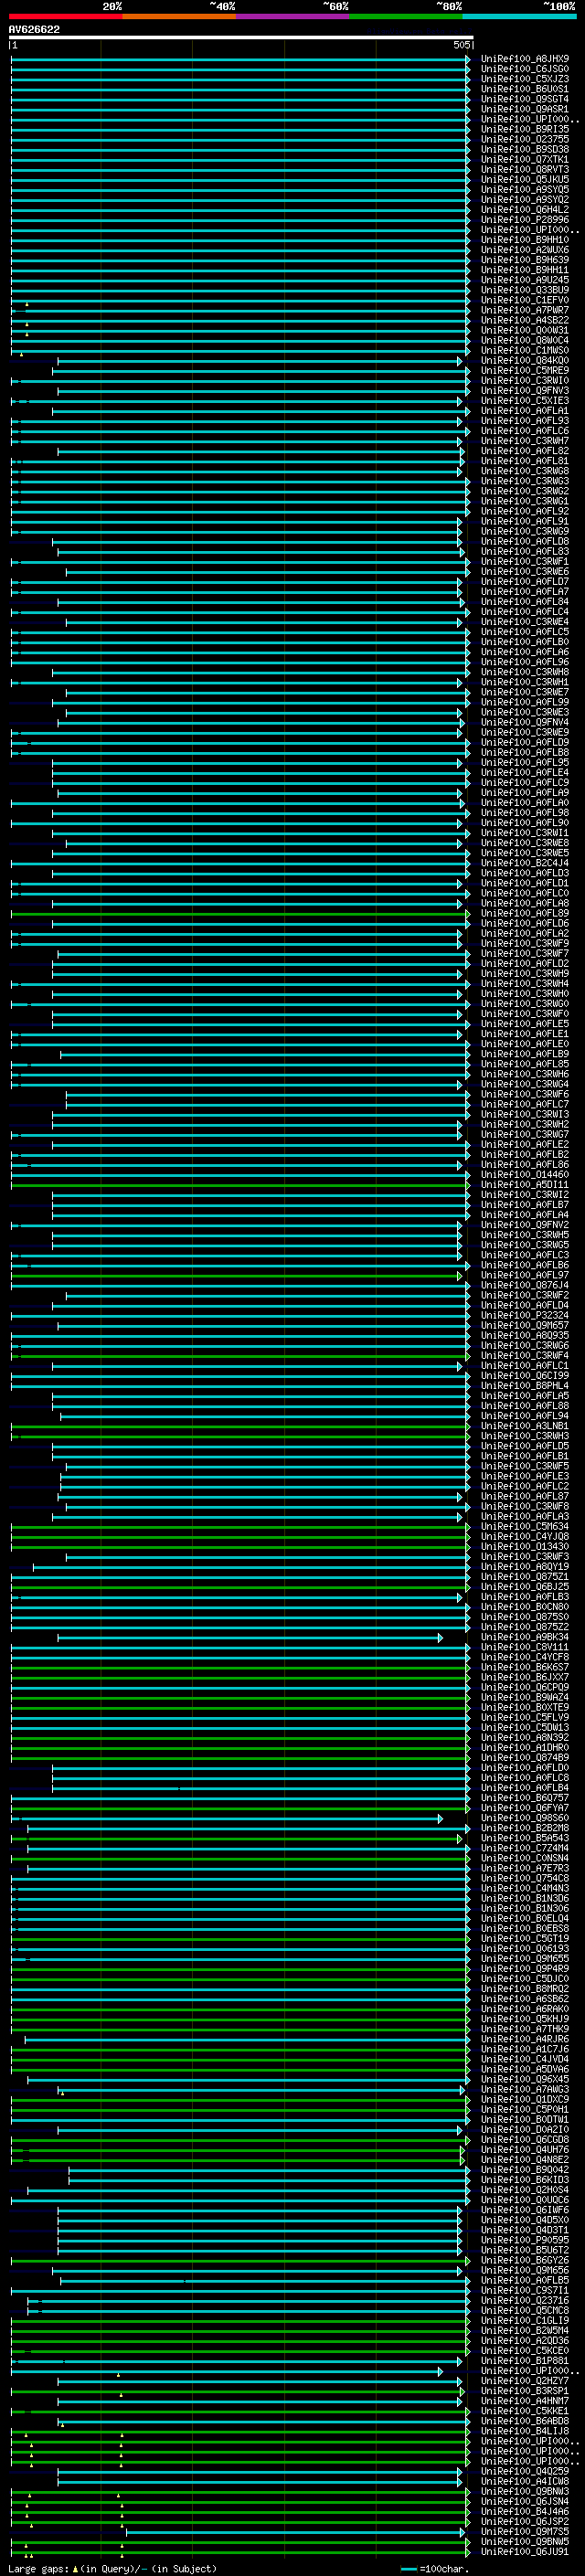
Task: Choose UniRef100_Q6CPQ9 in the list
Action: point(525,1687)
